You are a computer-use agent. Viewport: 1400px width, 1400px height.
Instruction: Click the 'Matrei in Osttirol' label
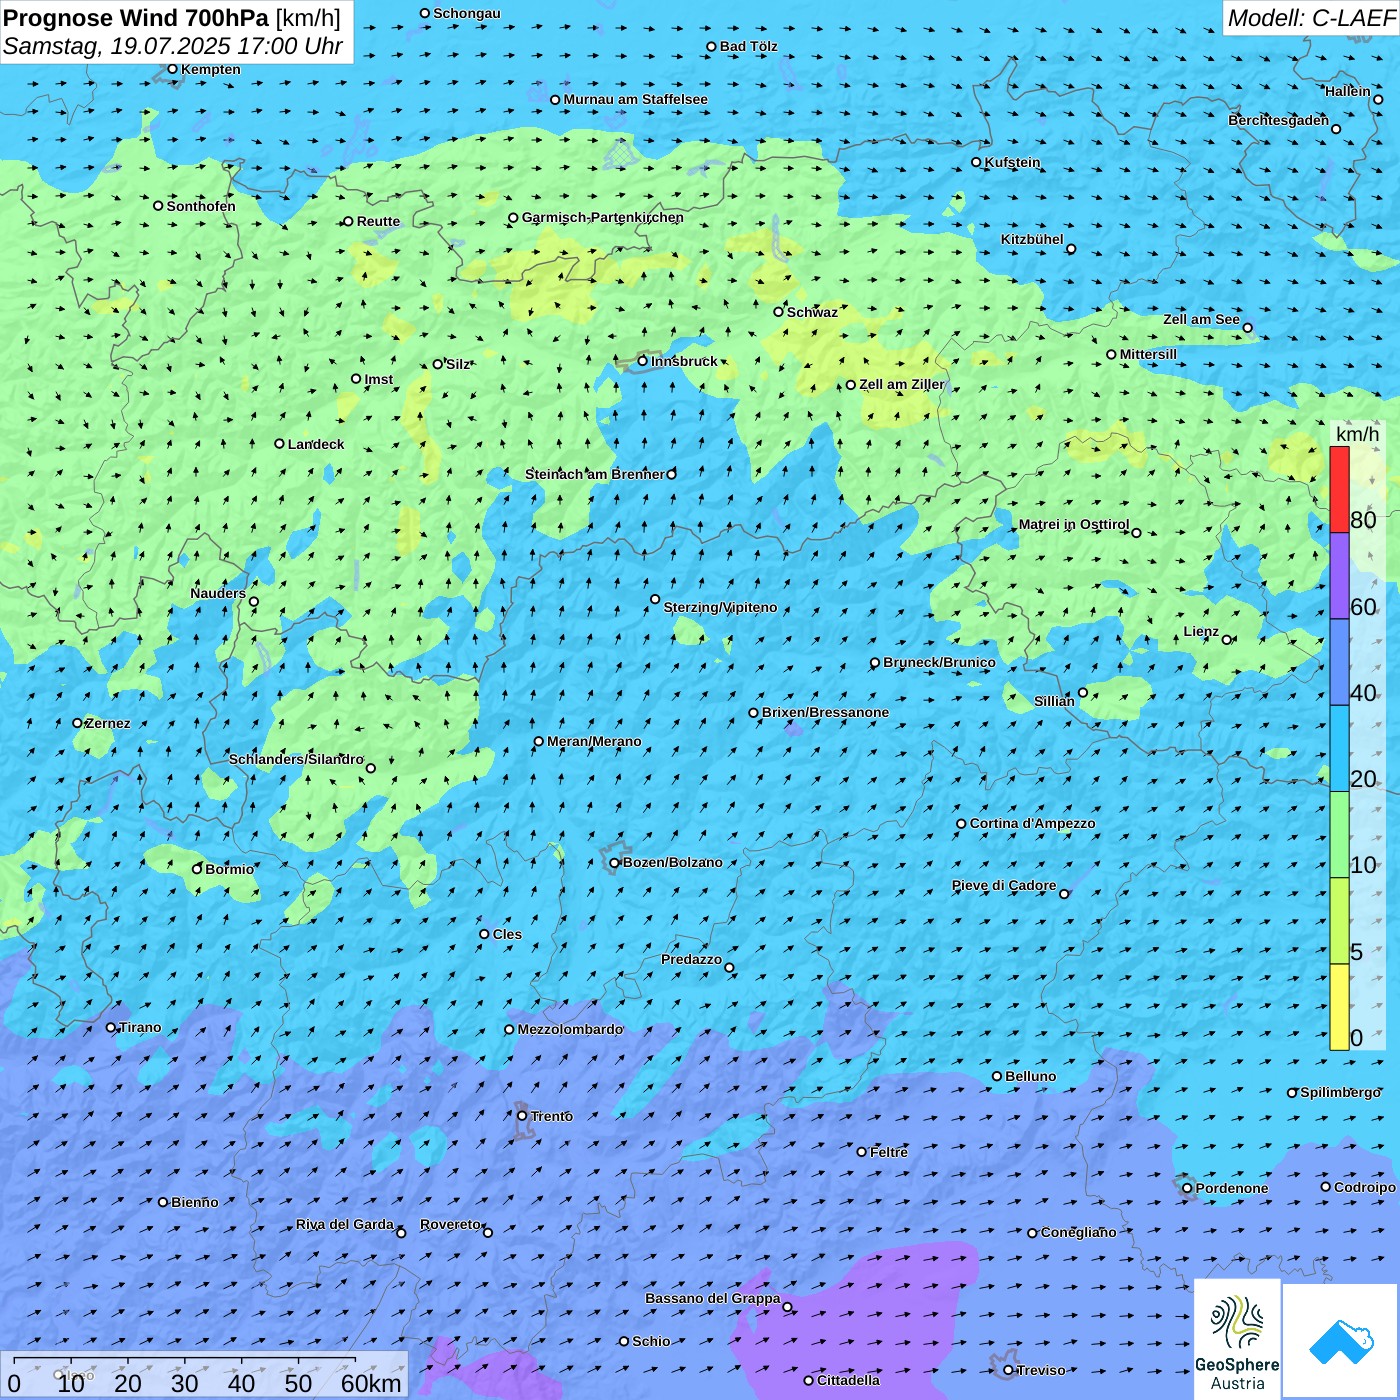(1074, 524)
